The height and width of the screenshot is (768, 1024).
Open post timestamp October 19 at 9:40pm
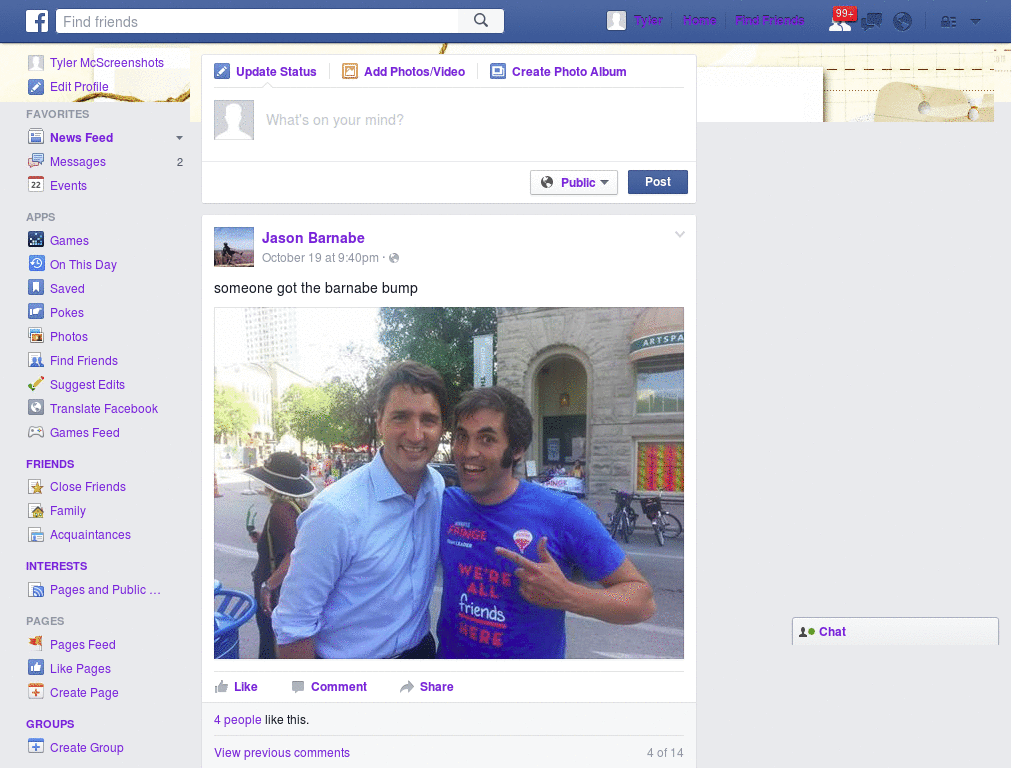320,258
